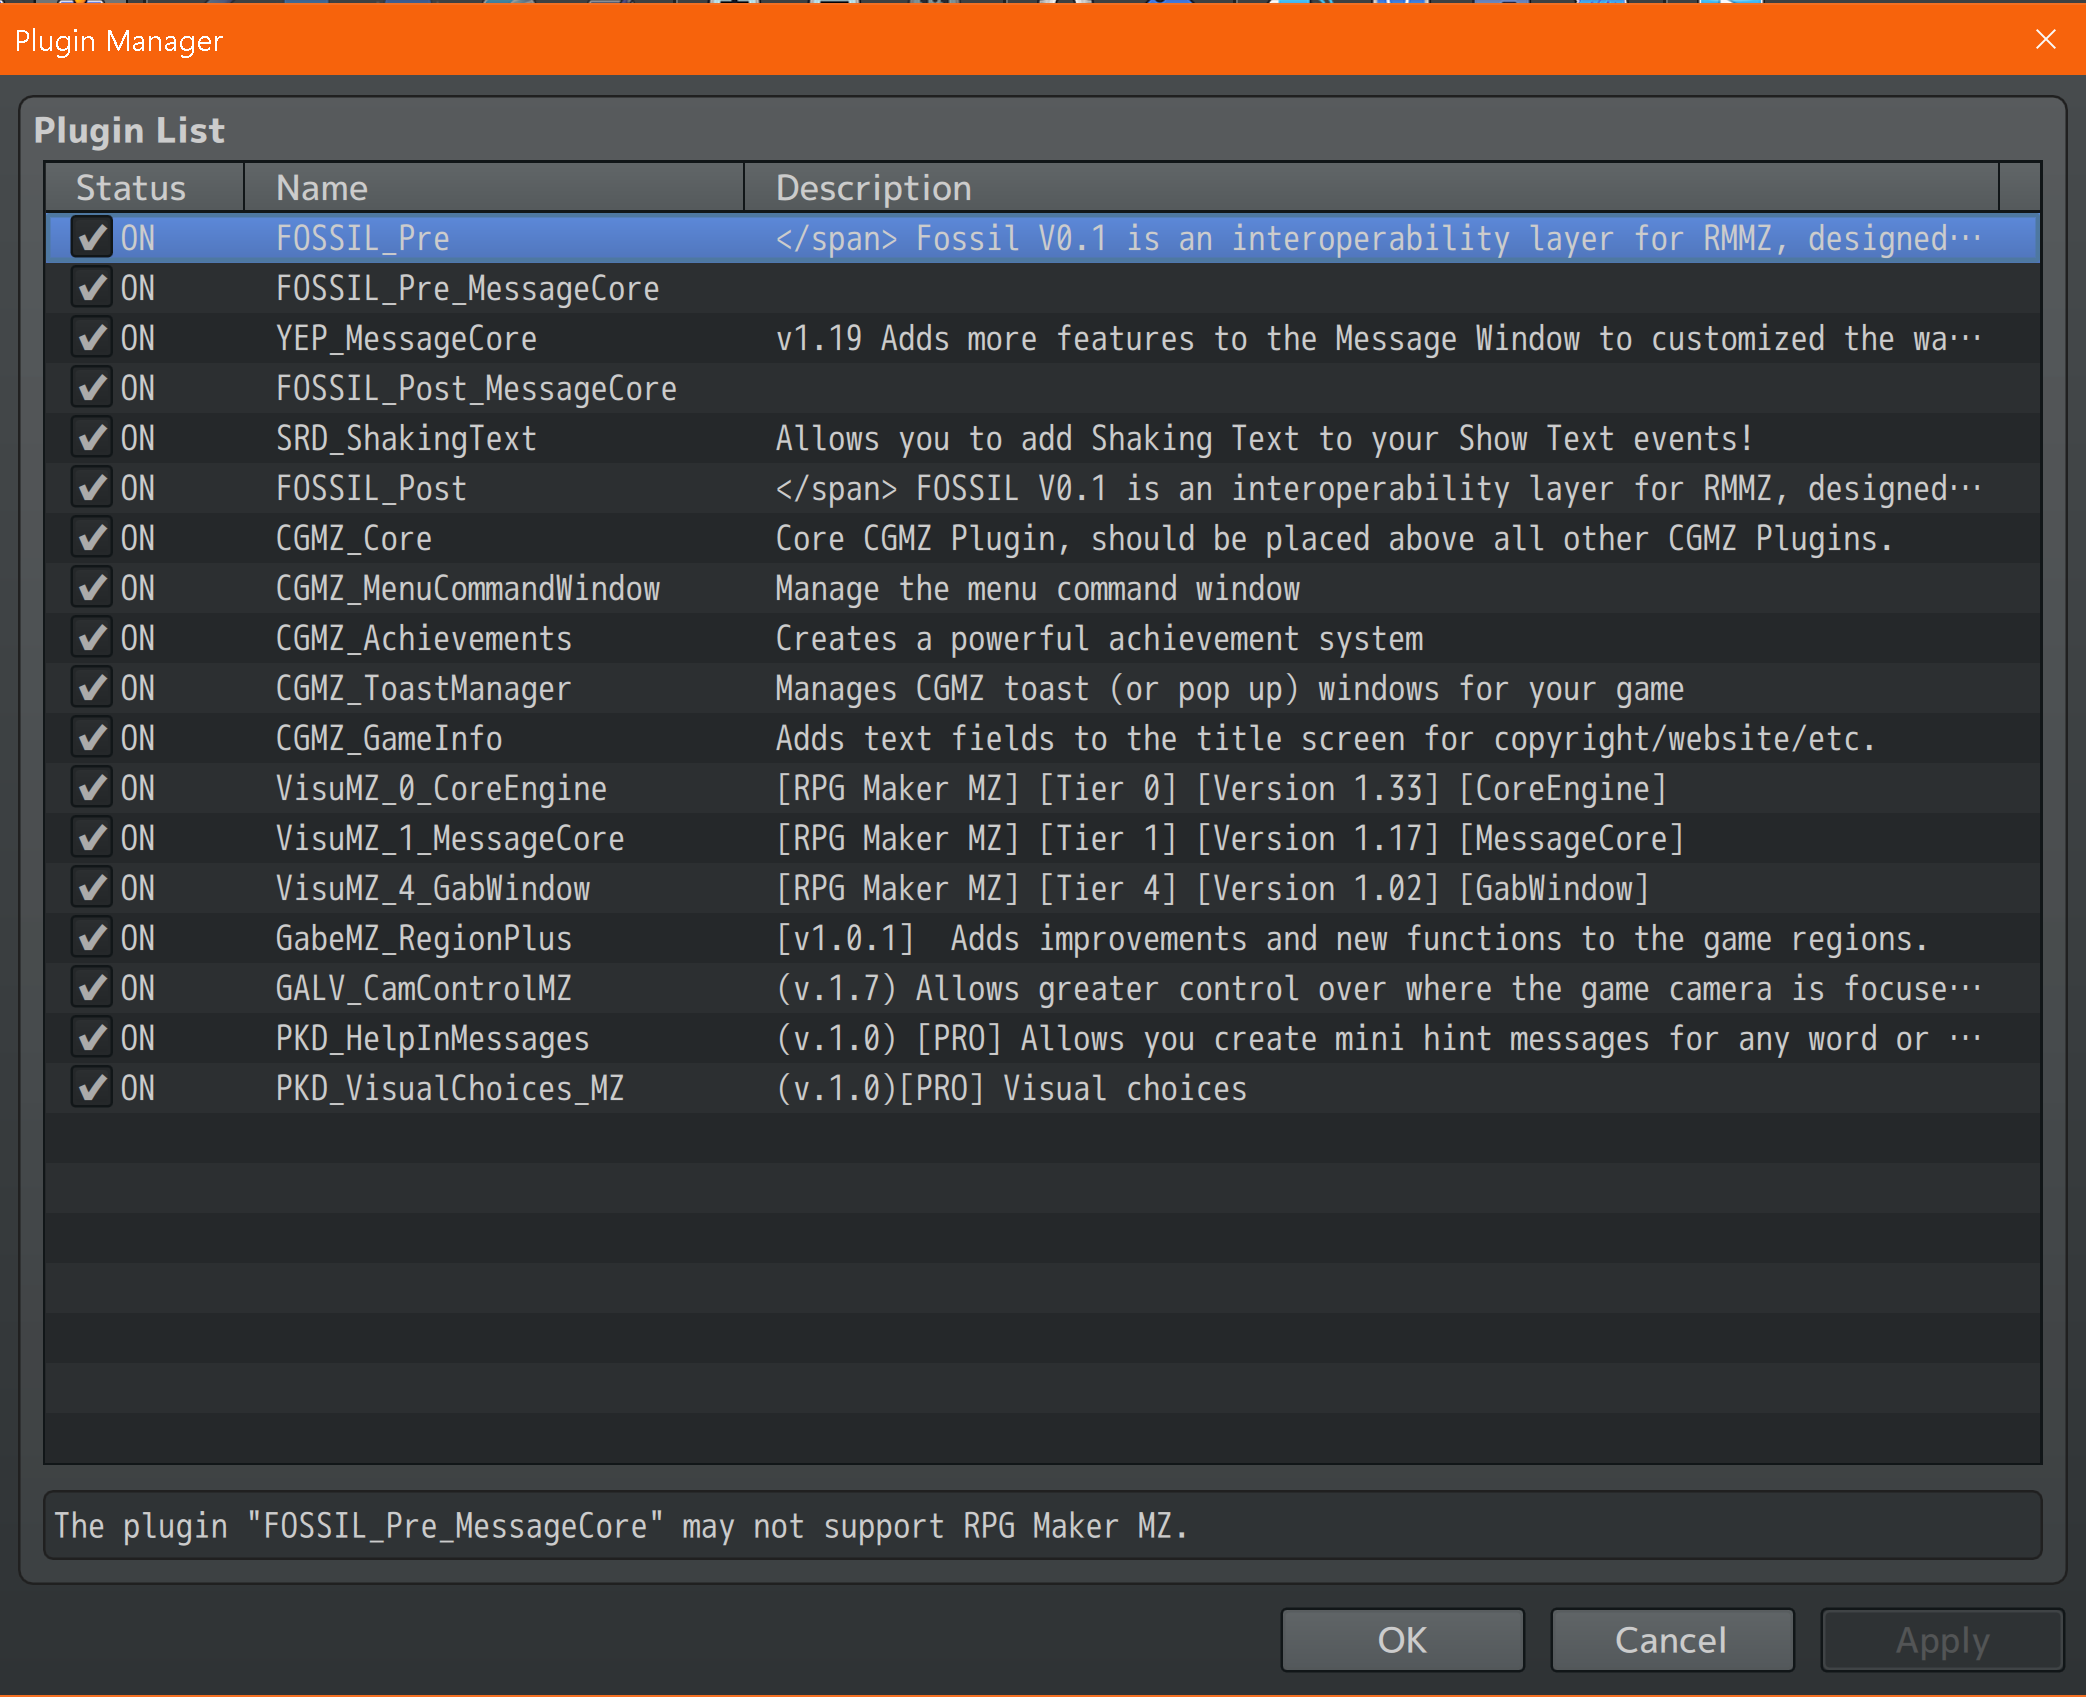Uncheck the CGMZ_ToastManager checkbox

click(92, 688)
